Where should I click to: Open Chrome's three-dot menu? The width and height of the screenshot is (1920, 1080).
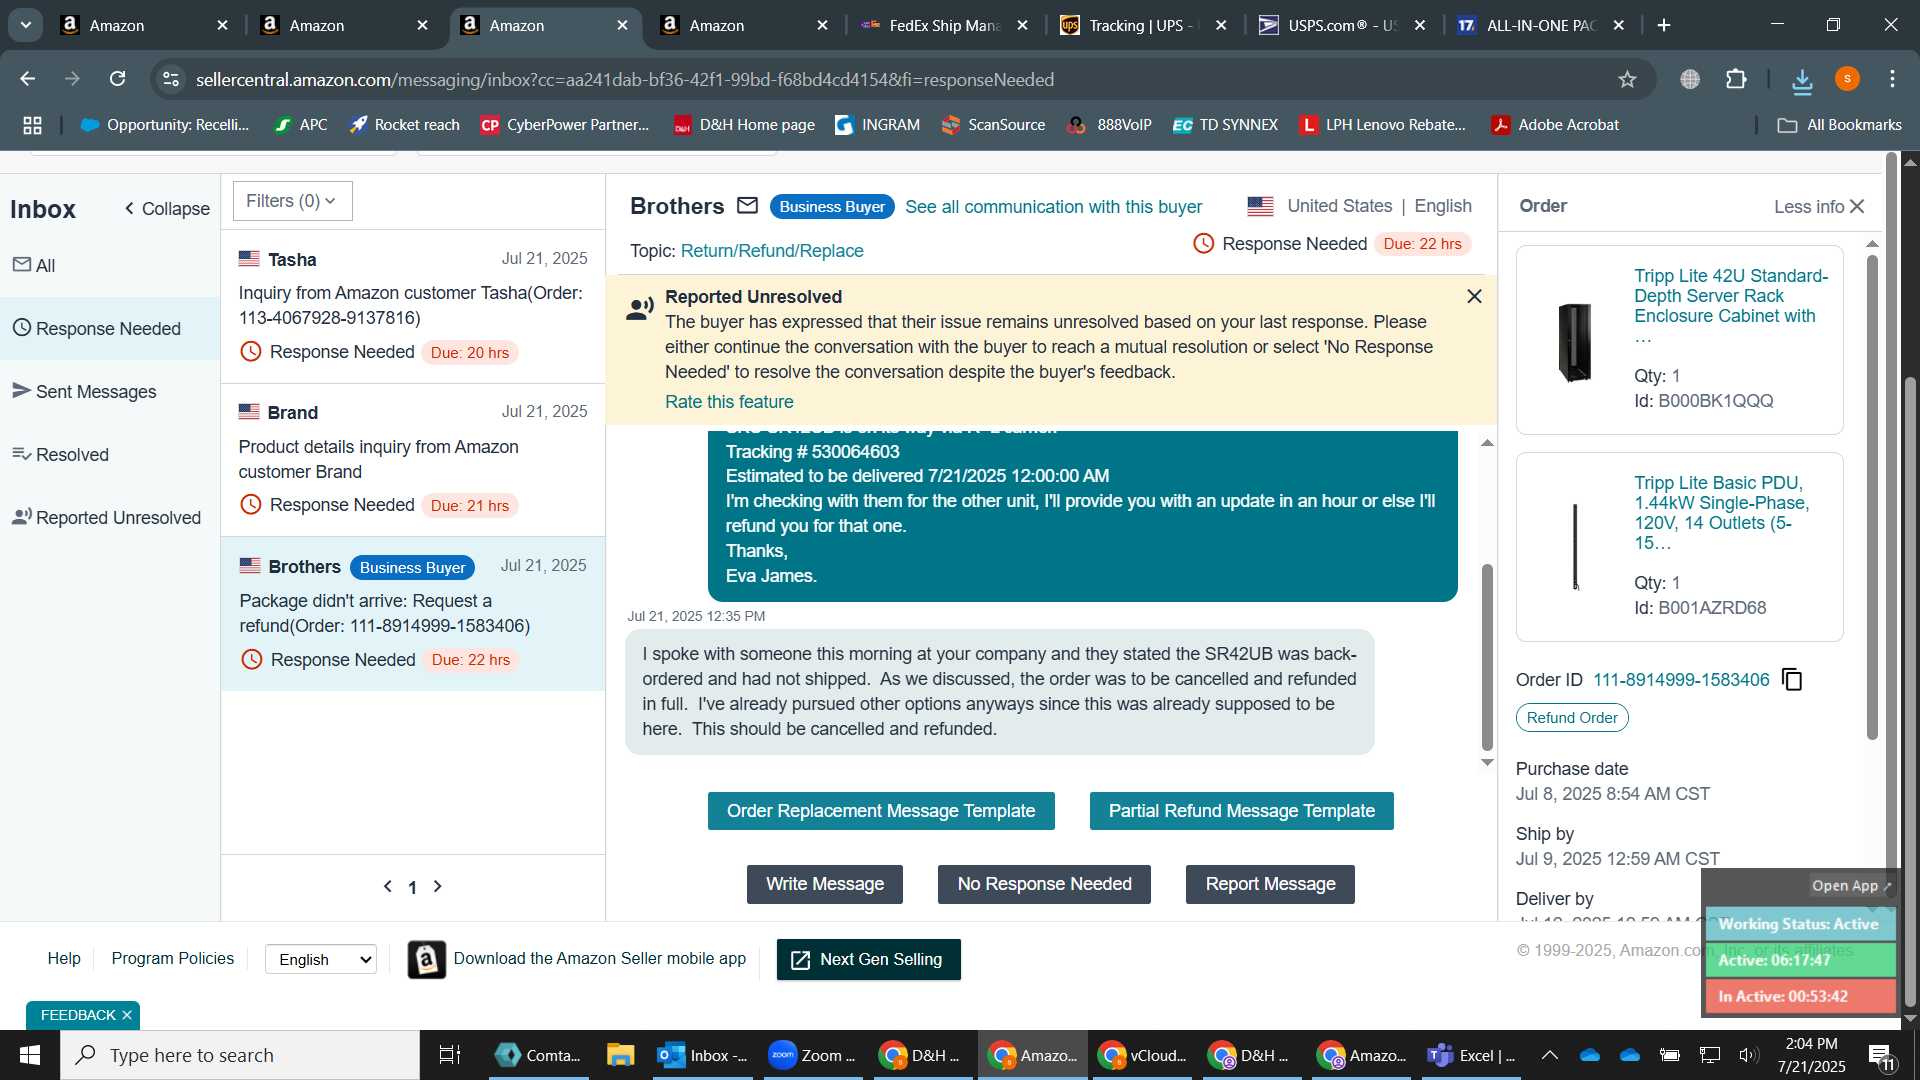click(x=1892, y=79)
